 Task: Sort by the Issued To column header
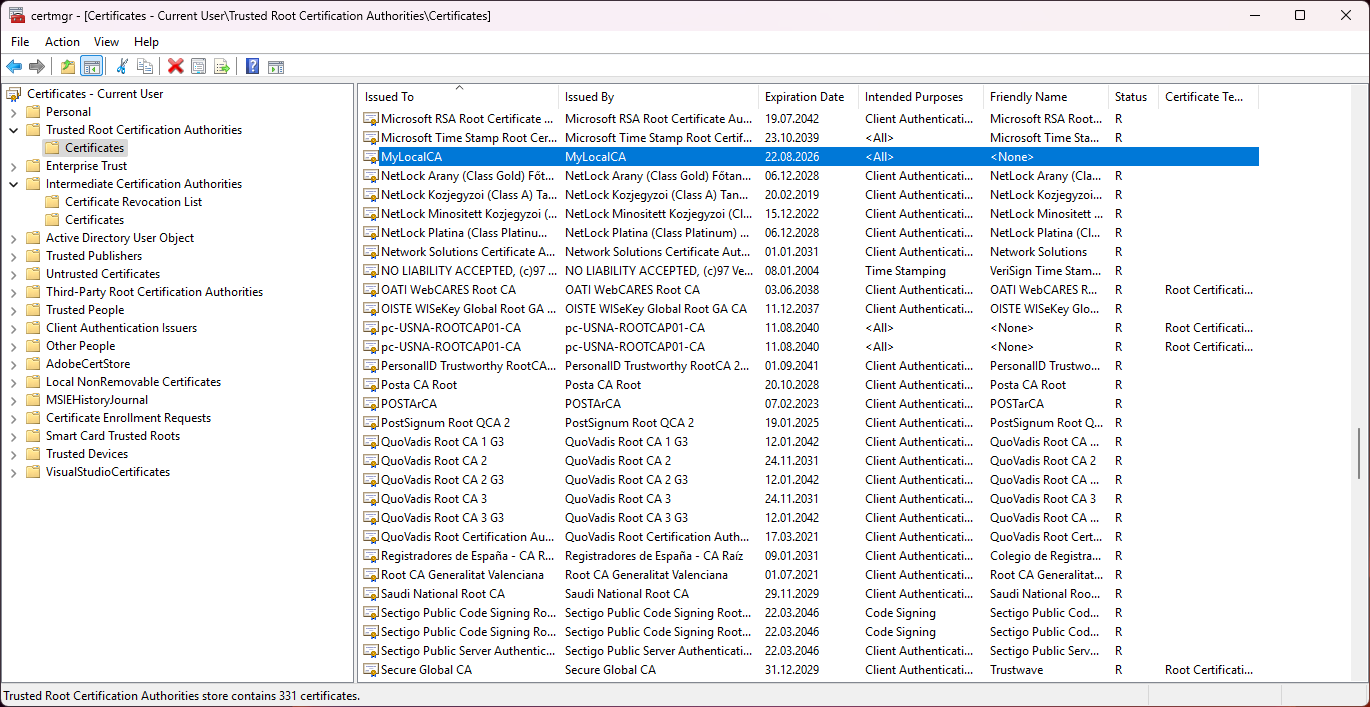459,97
